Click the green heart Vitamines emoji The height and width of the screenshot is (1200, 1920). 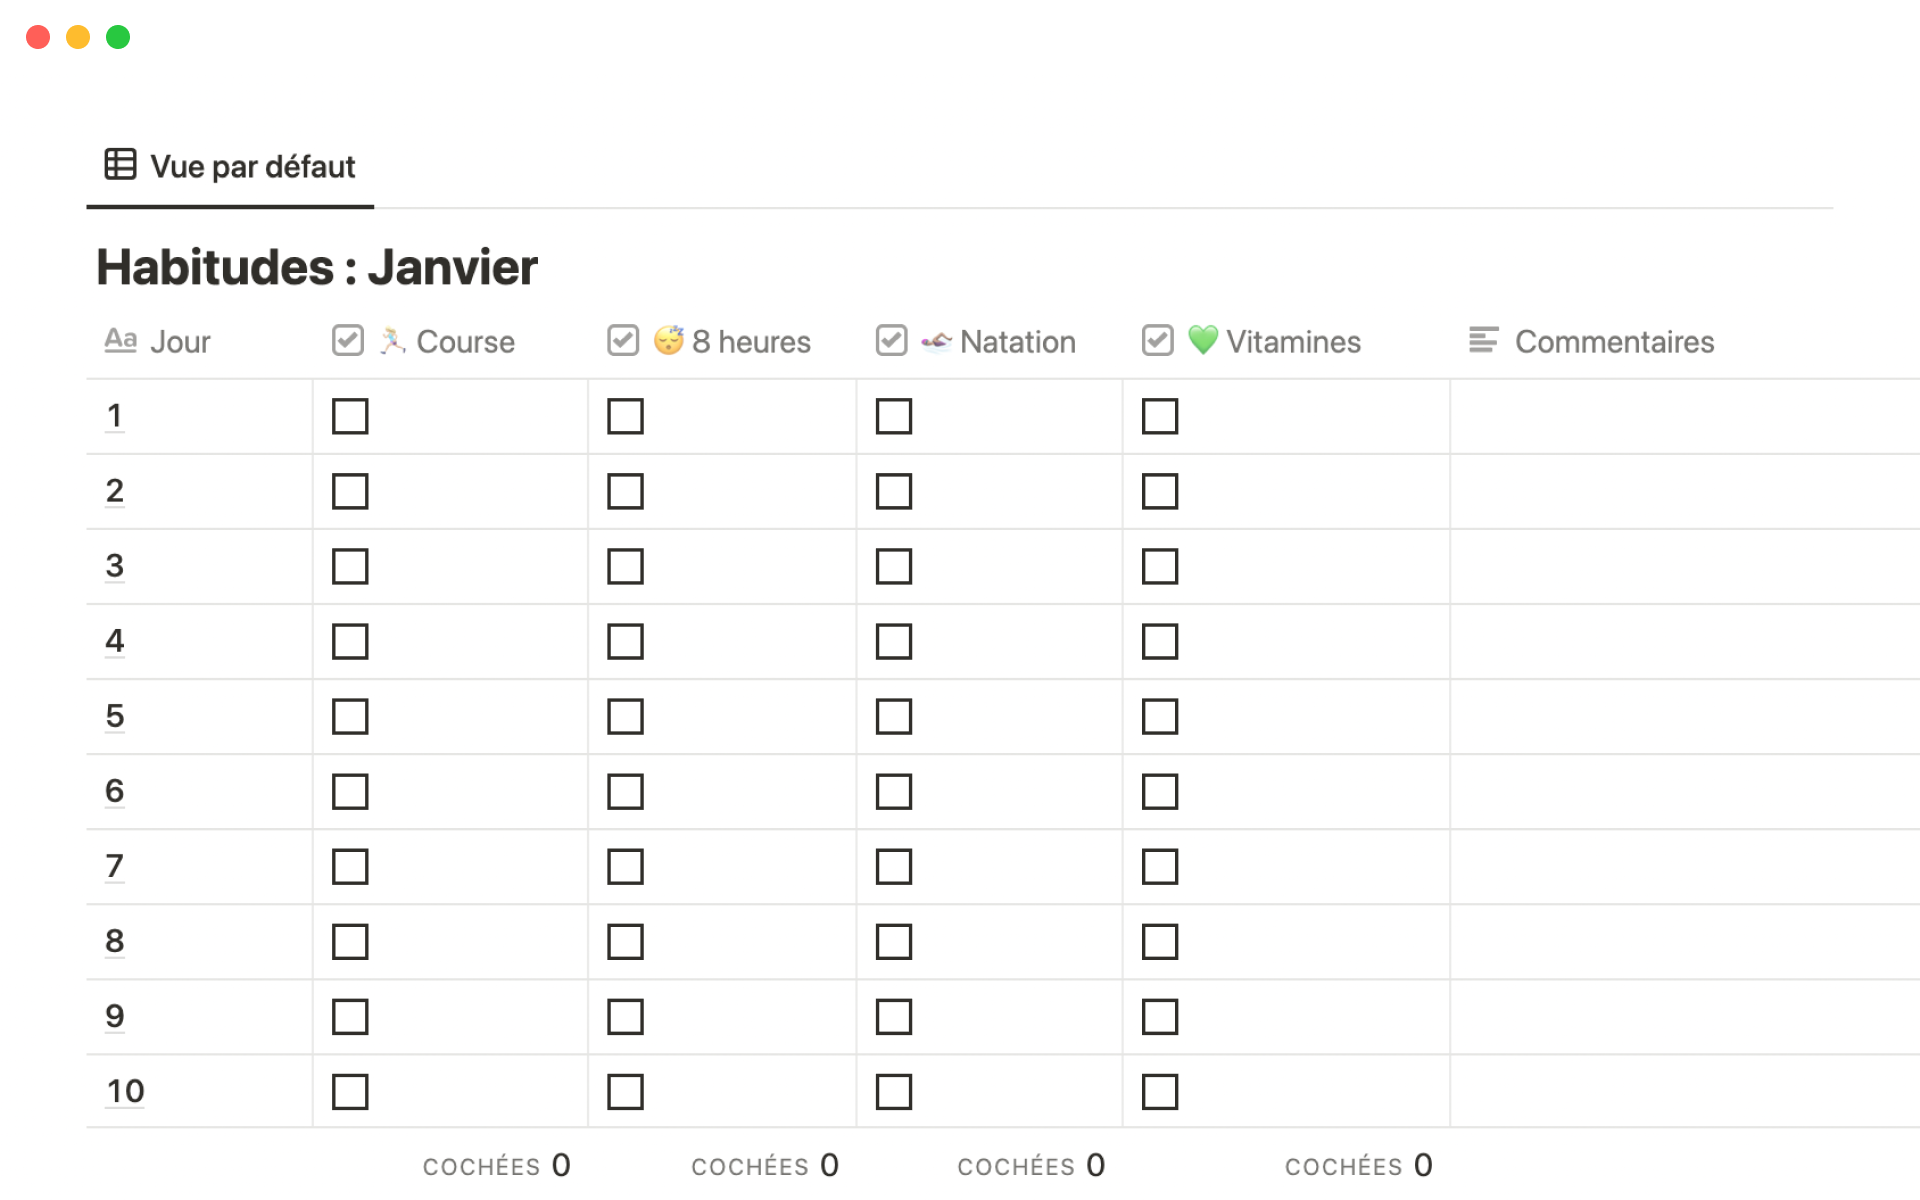tap(1203, 340)
